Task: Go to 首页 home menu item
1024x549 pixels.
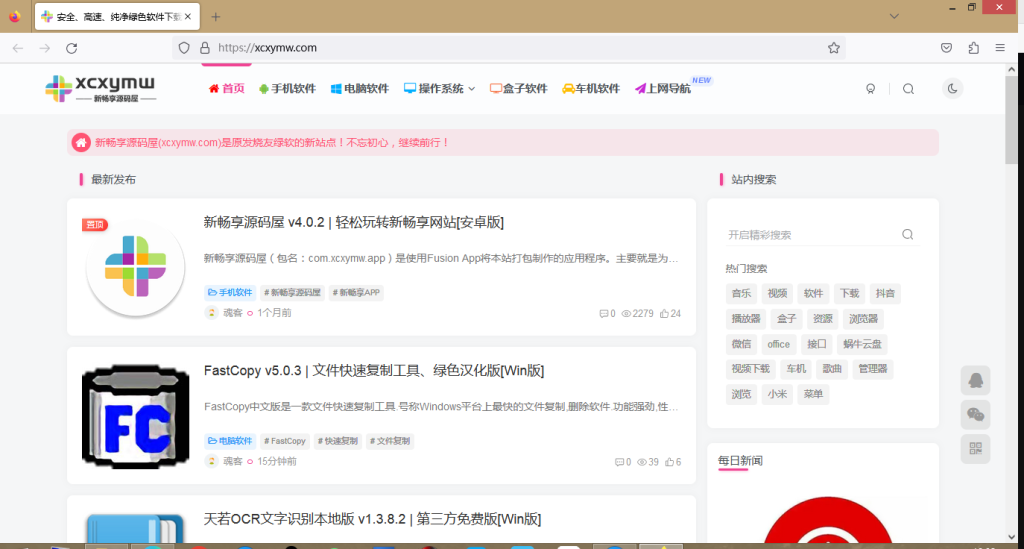Action: 226,89
